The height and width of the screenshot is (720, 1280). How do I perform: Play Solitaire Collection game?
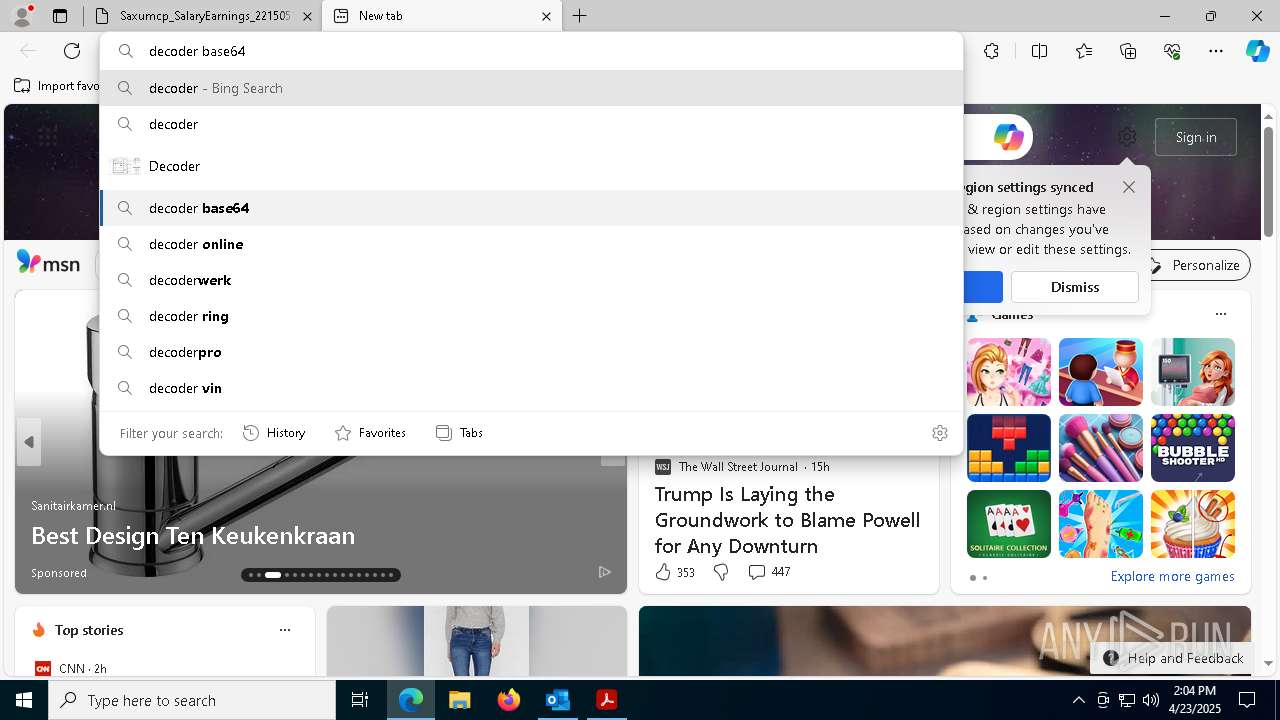click(1009, 524)
